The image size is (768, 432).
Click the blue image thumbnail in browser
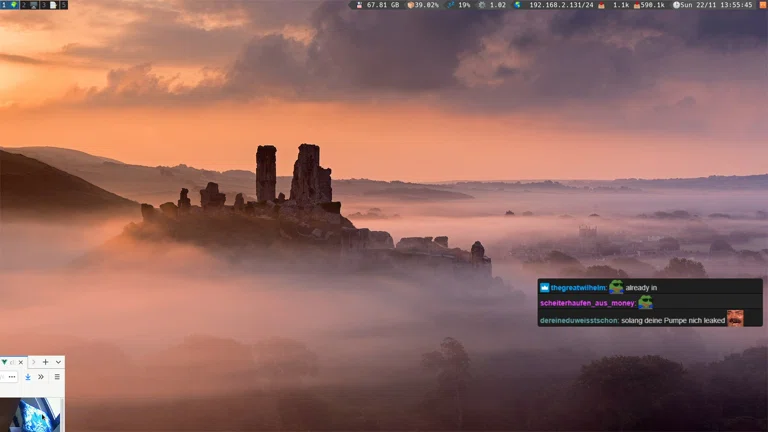pos(30,414)
